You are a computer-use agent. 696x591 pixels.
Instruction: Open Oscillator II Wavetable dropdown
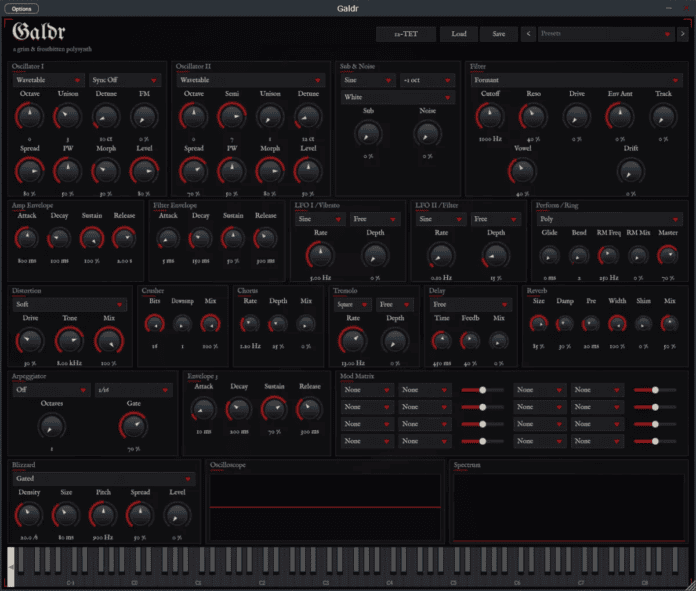pyautogui.click(x=251, y=80)
